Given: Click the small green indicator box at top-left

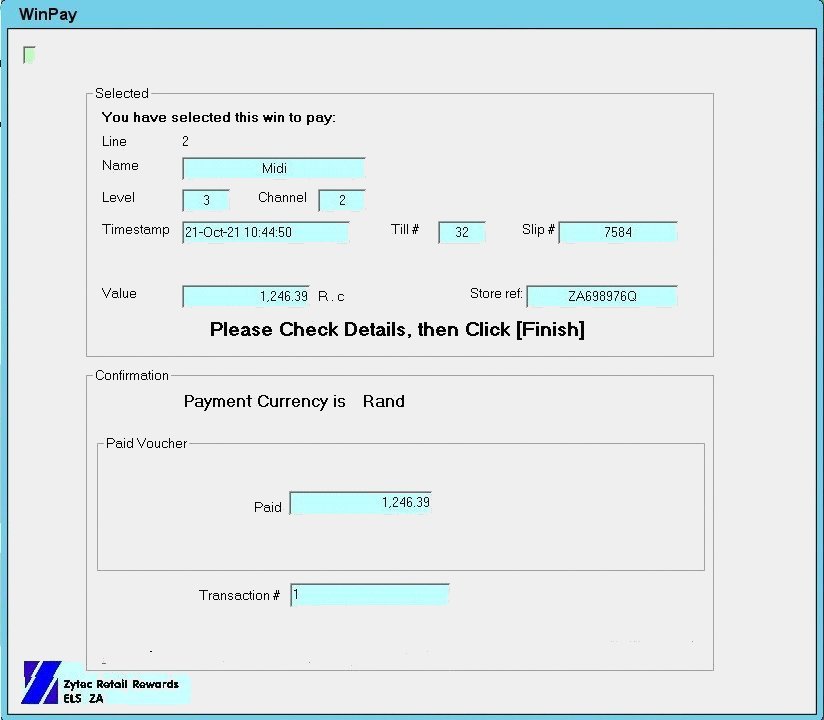Looking at the screenshot, I should click(29, 55).
